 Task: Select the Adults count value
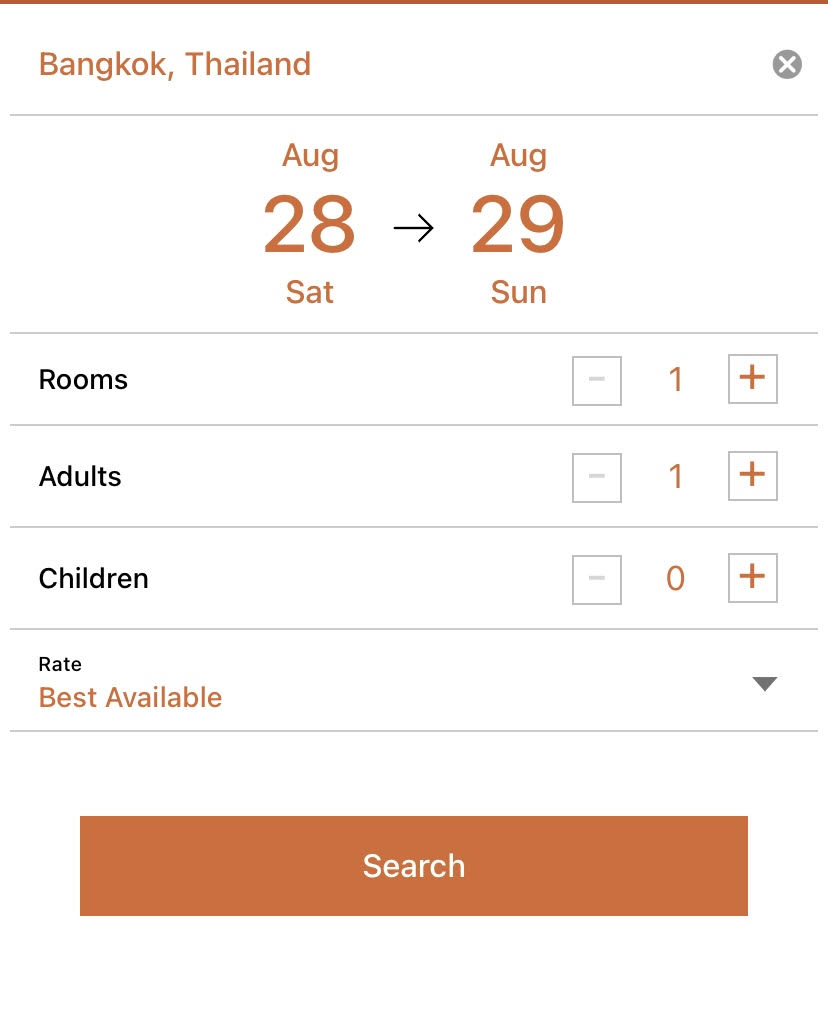675,477
